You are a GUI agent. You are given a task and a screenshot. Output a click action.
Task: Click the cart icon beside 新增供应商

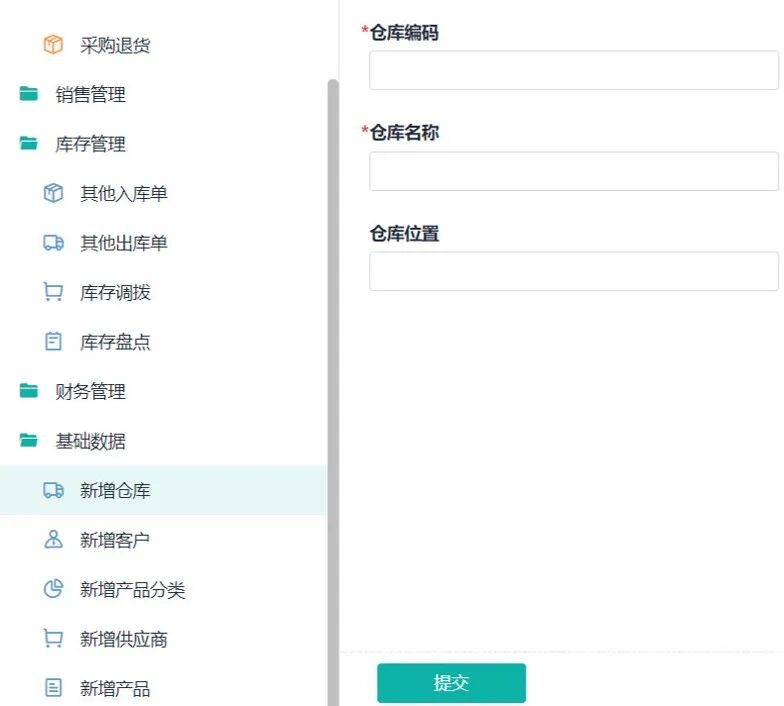coord(53,638)
